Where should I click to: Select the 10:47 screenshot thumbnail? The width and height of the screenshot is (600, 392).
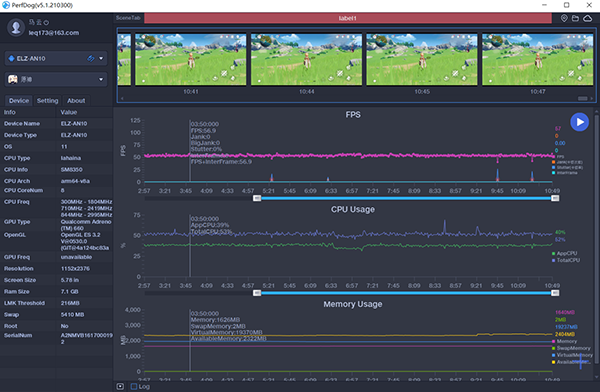(538, 59)
